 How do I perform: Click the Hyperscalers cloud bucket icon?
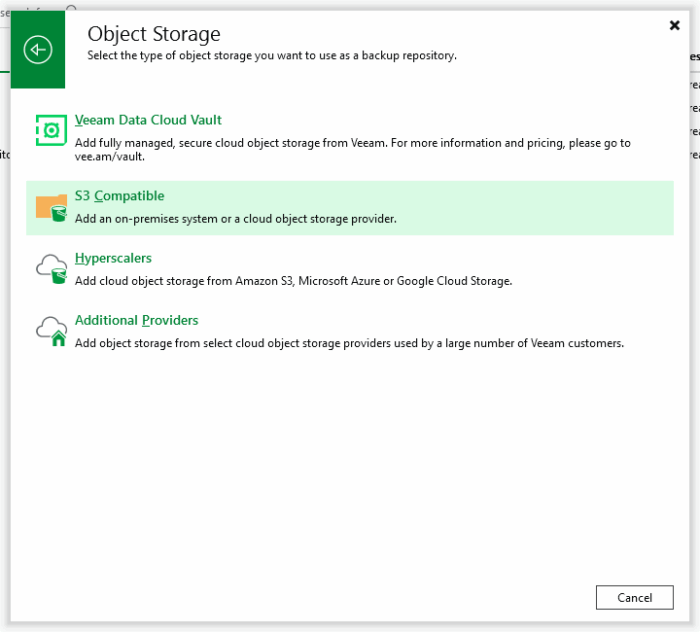point(51,269)
